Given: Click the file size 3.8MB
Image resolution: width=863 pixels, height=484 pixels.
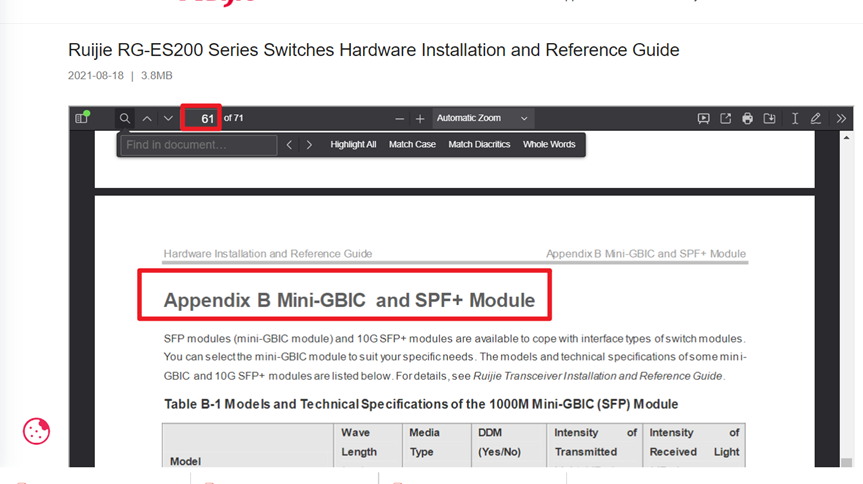Looking at the screenshot, I should coord(156,75).
